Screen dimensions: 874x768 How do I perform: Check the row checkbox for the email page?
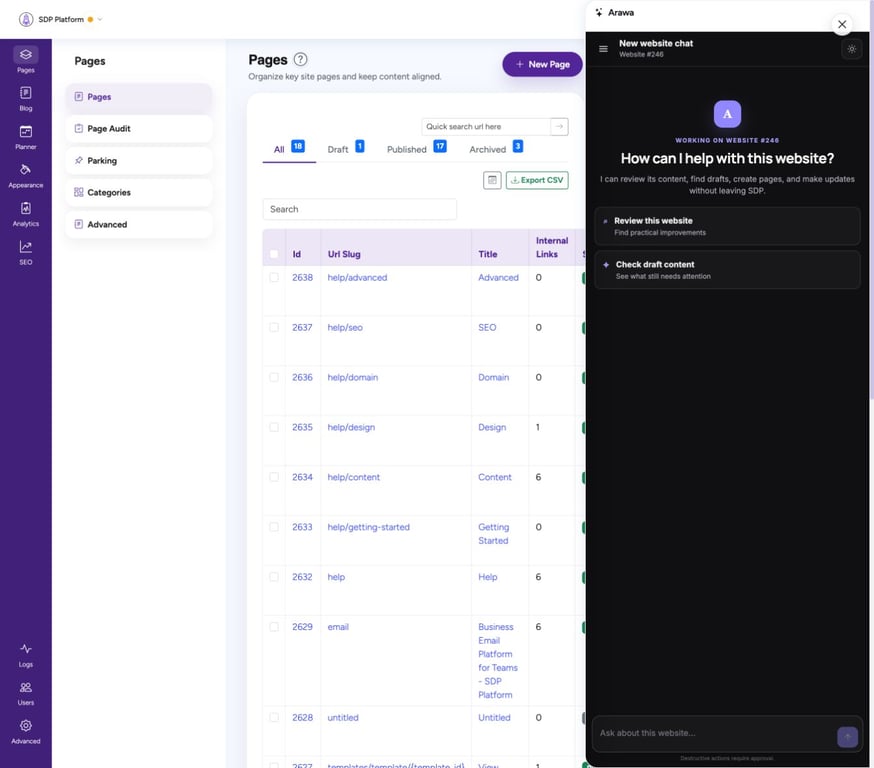[274, 627]
